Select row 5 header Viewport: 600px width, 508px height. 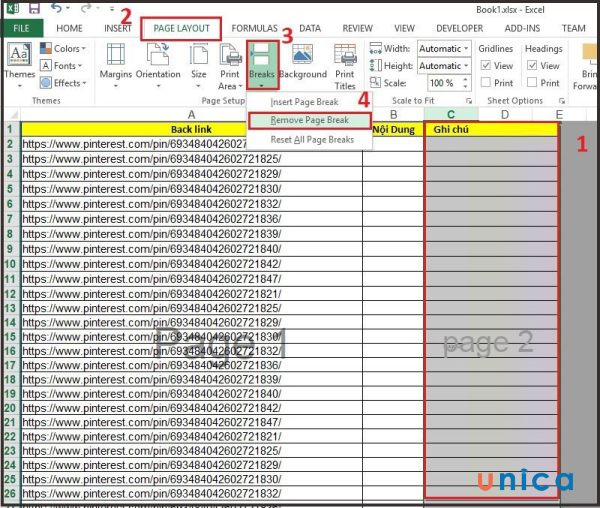[x=10, y=189]
